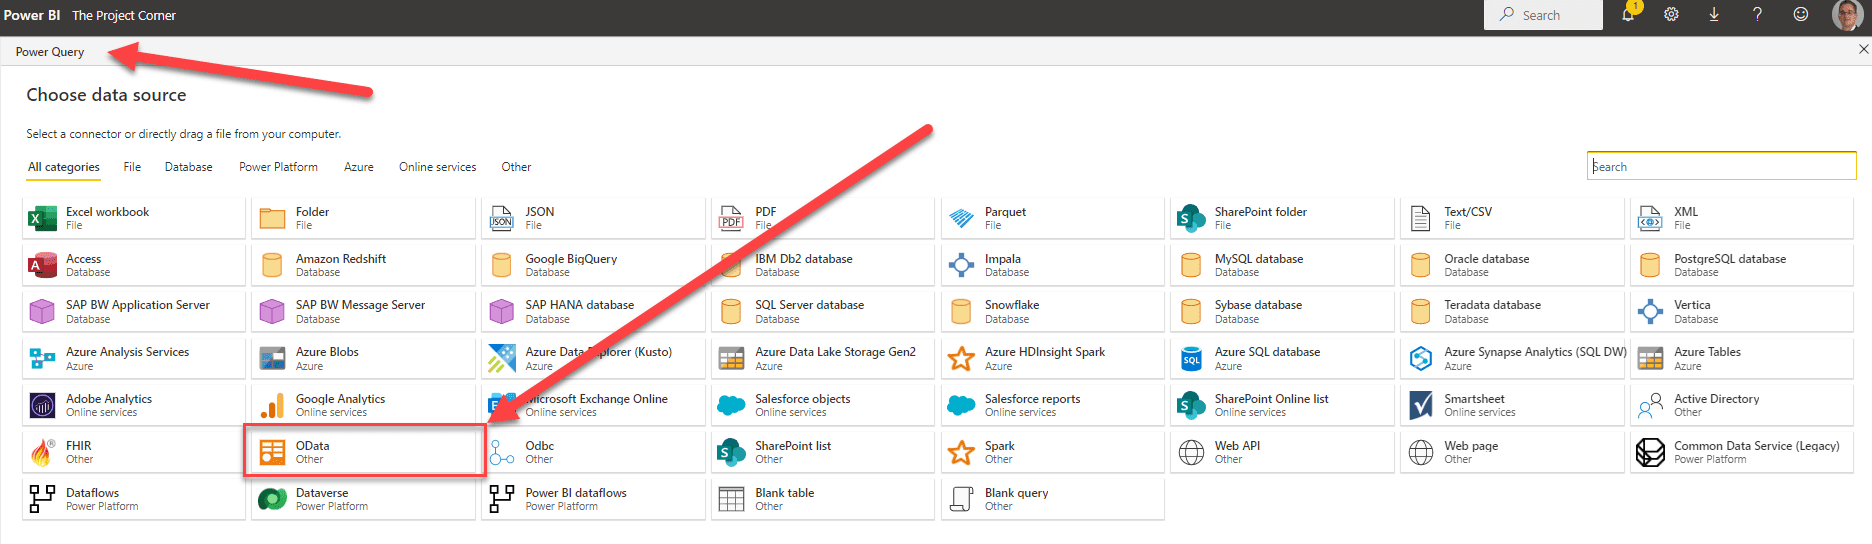This screenshot has height=544, width=1872.
Task: Select the Snowflake connector label
Action: (1012, 305)
